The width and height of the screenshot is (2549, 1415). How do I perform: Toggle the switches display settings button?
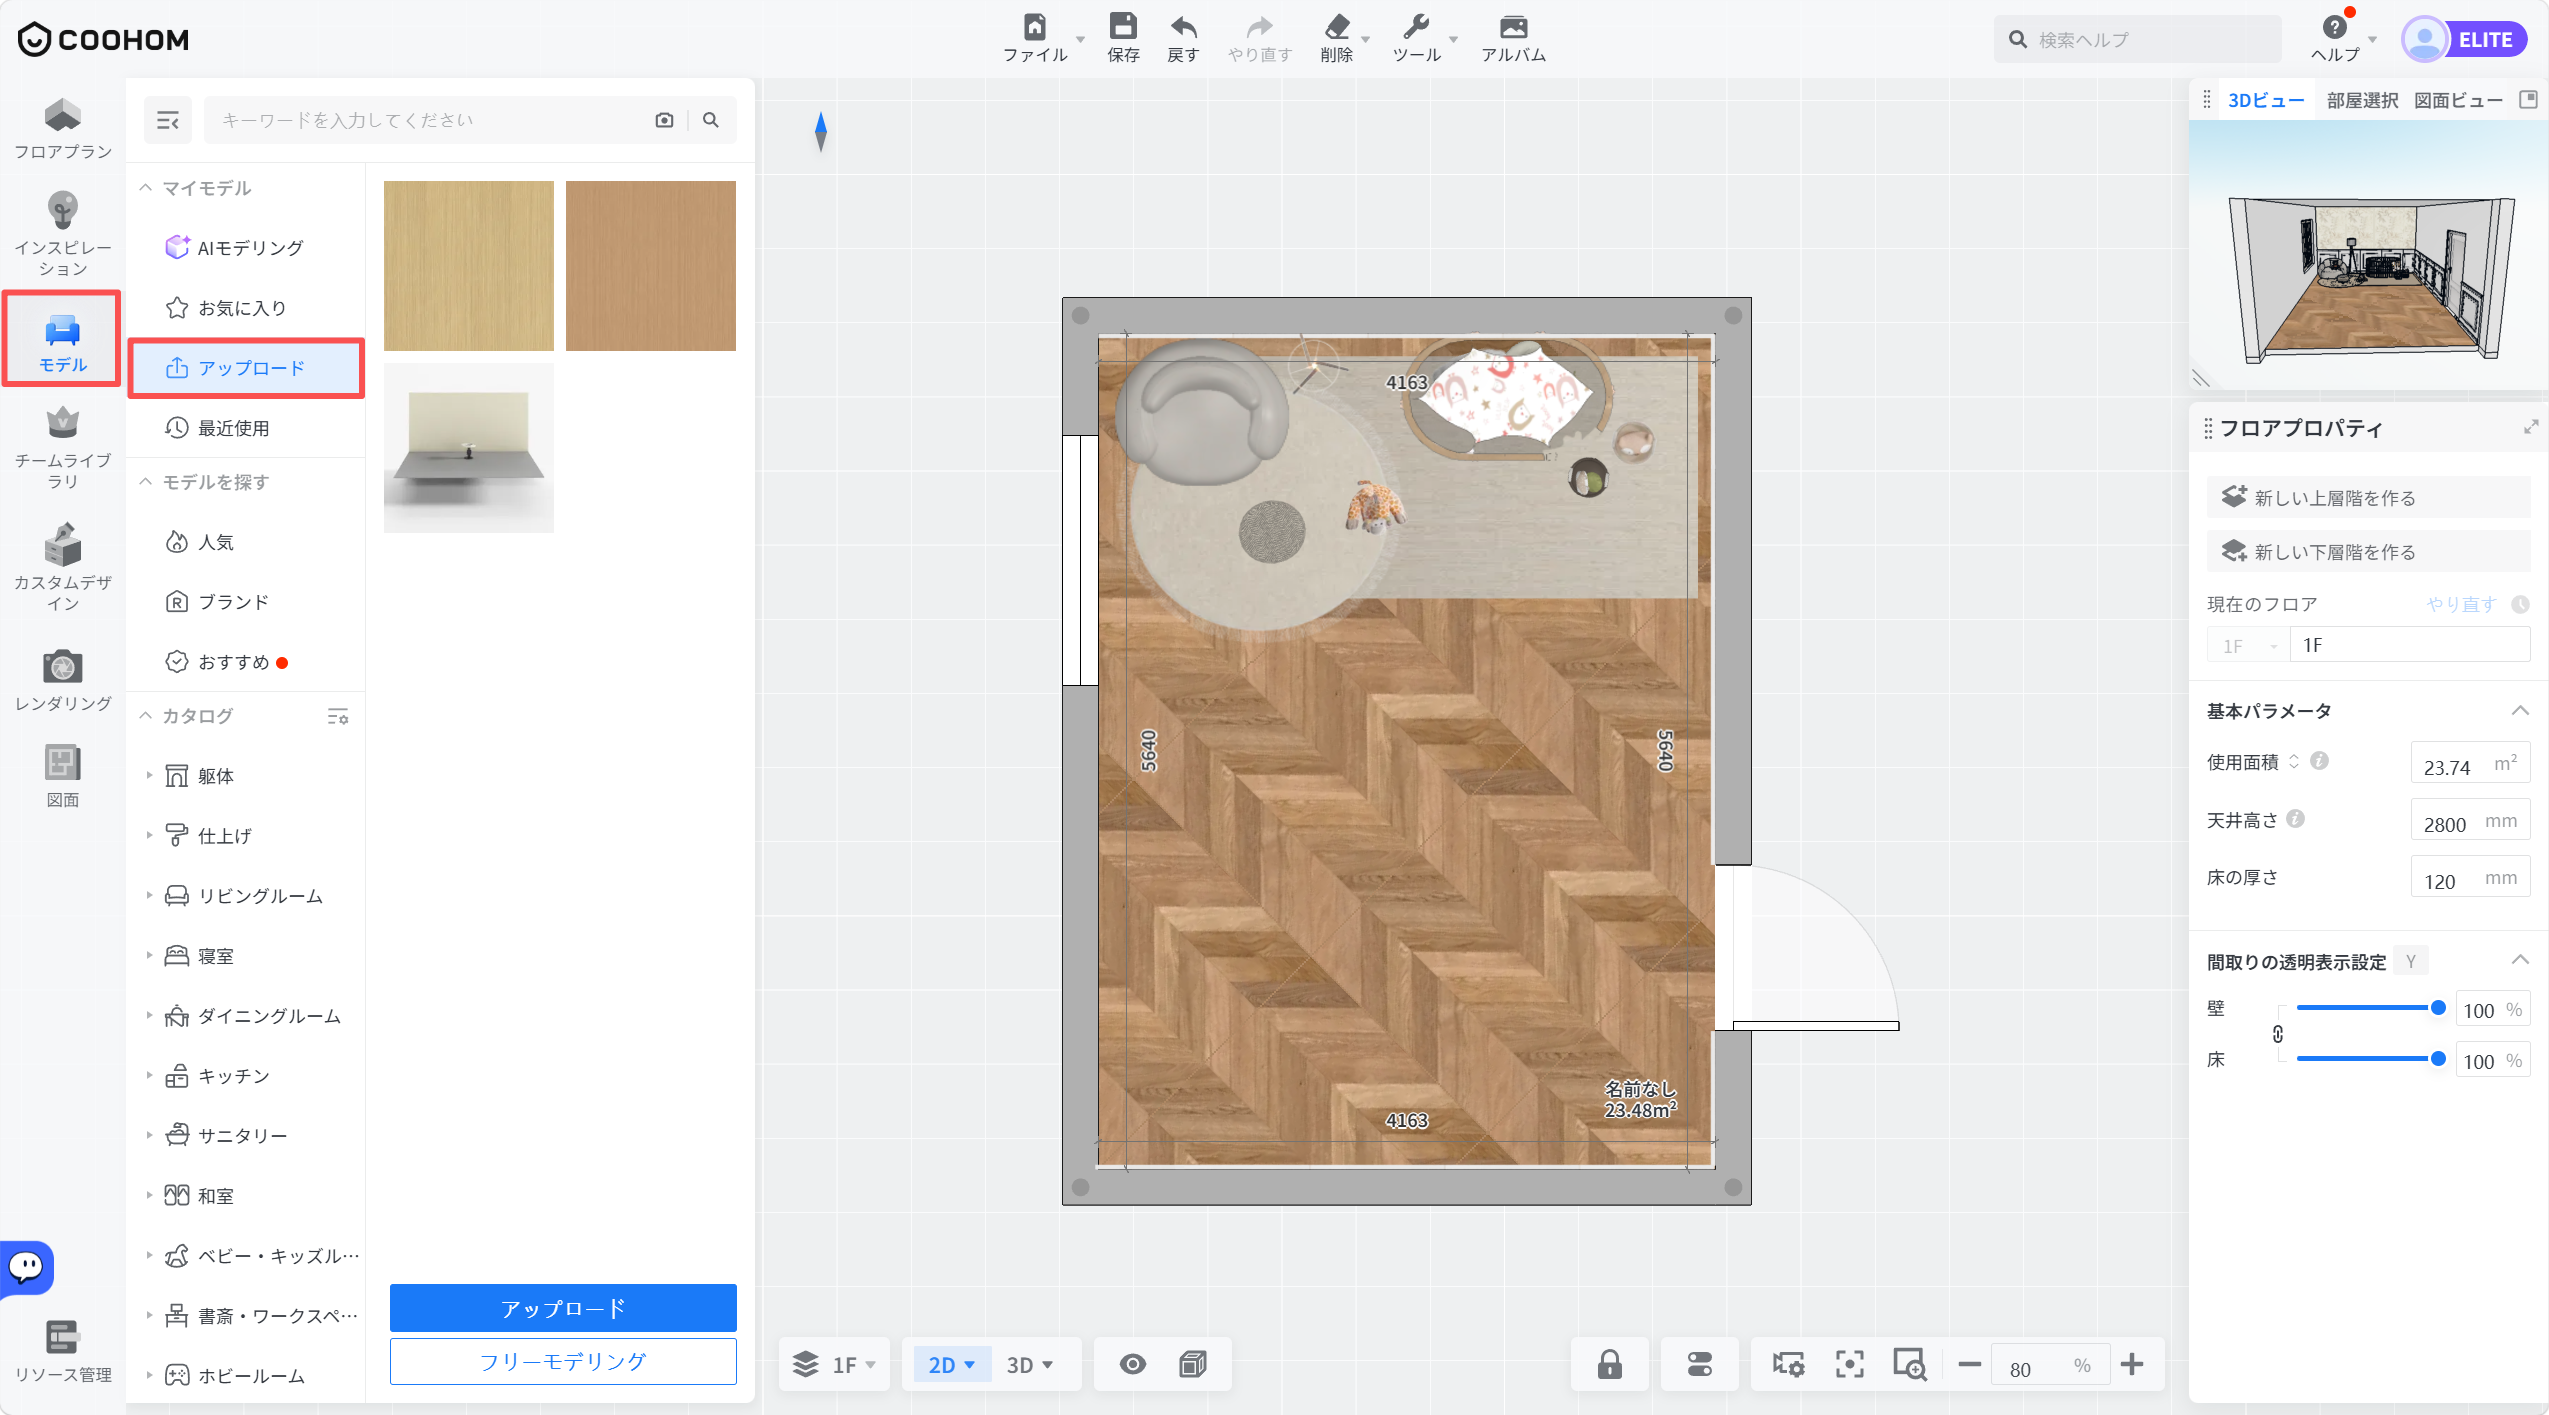coord(1699,1364)
